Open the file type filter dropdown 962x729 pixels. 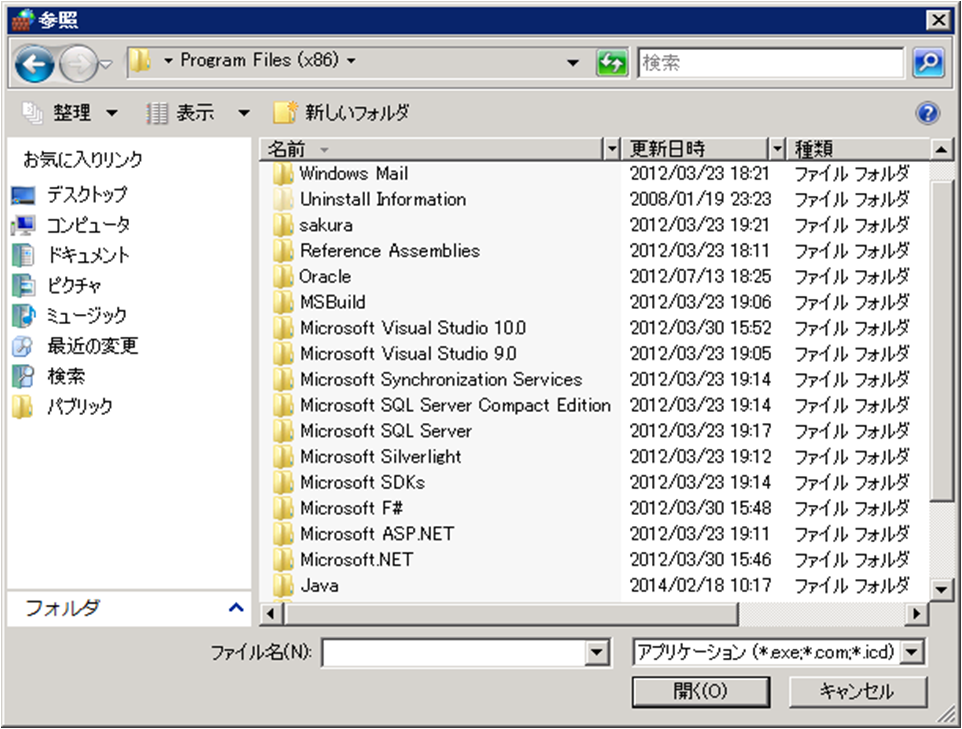pos(911,652)
